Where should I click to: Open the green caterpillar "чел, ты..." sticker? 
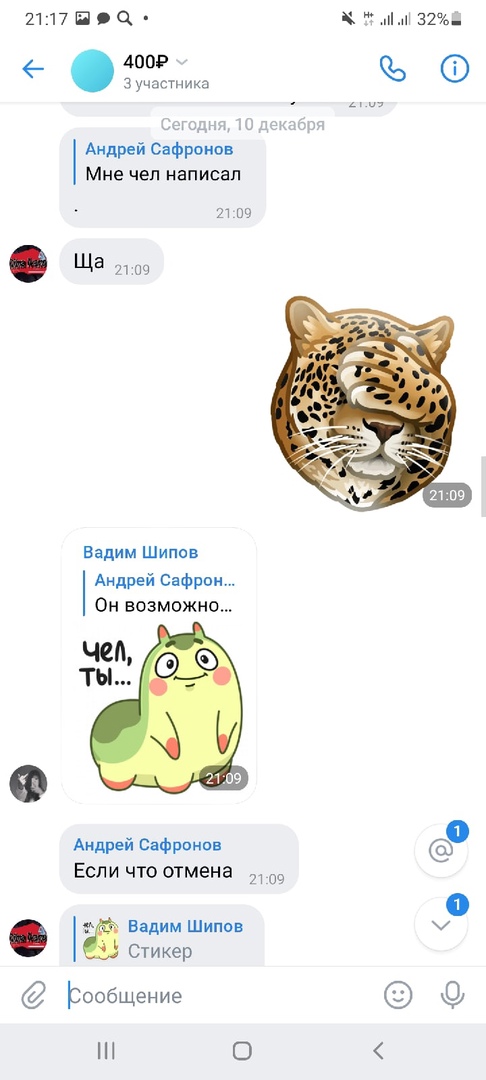coord(162,708)
